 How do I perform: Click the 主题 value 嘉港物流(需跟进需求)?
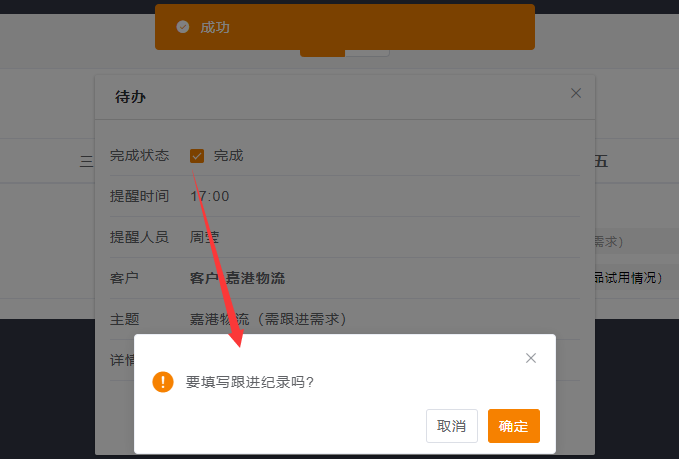(x=268, y=319)
